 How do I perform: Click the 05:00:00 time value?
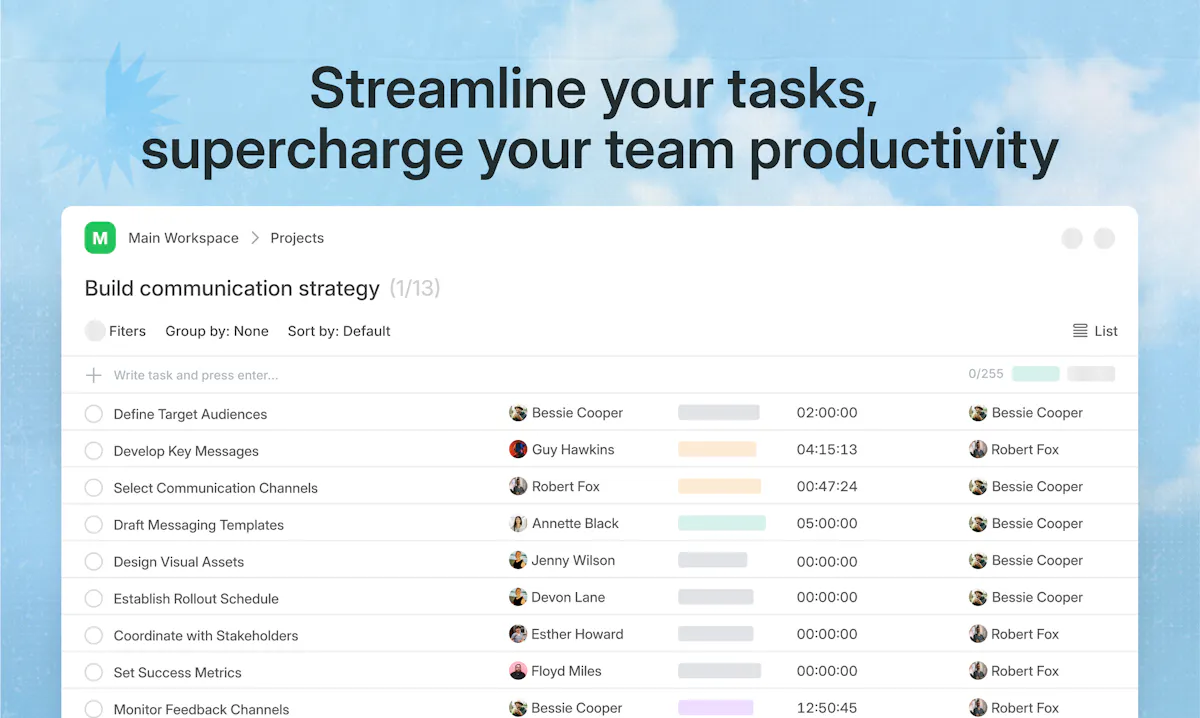827,524
